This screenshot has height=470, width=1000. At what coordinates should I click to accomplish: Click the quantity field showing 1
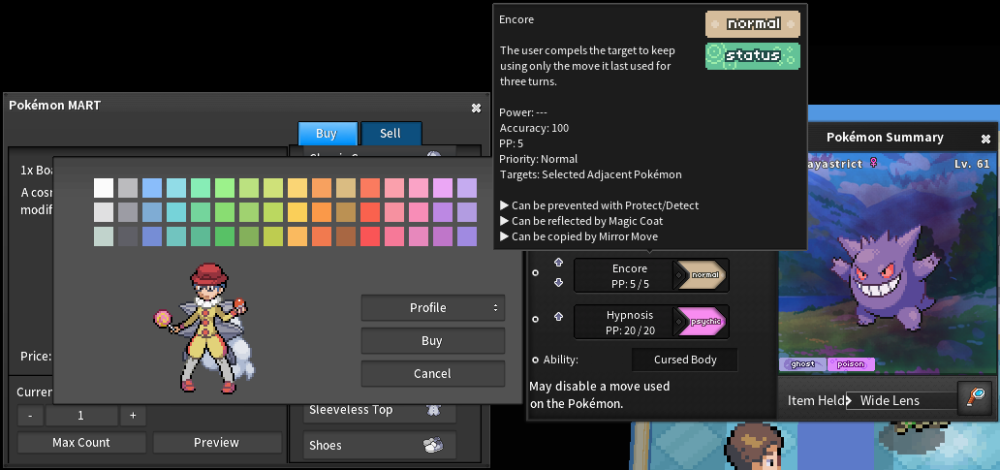[81, 416]
